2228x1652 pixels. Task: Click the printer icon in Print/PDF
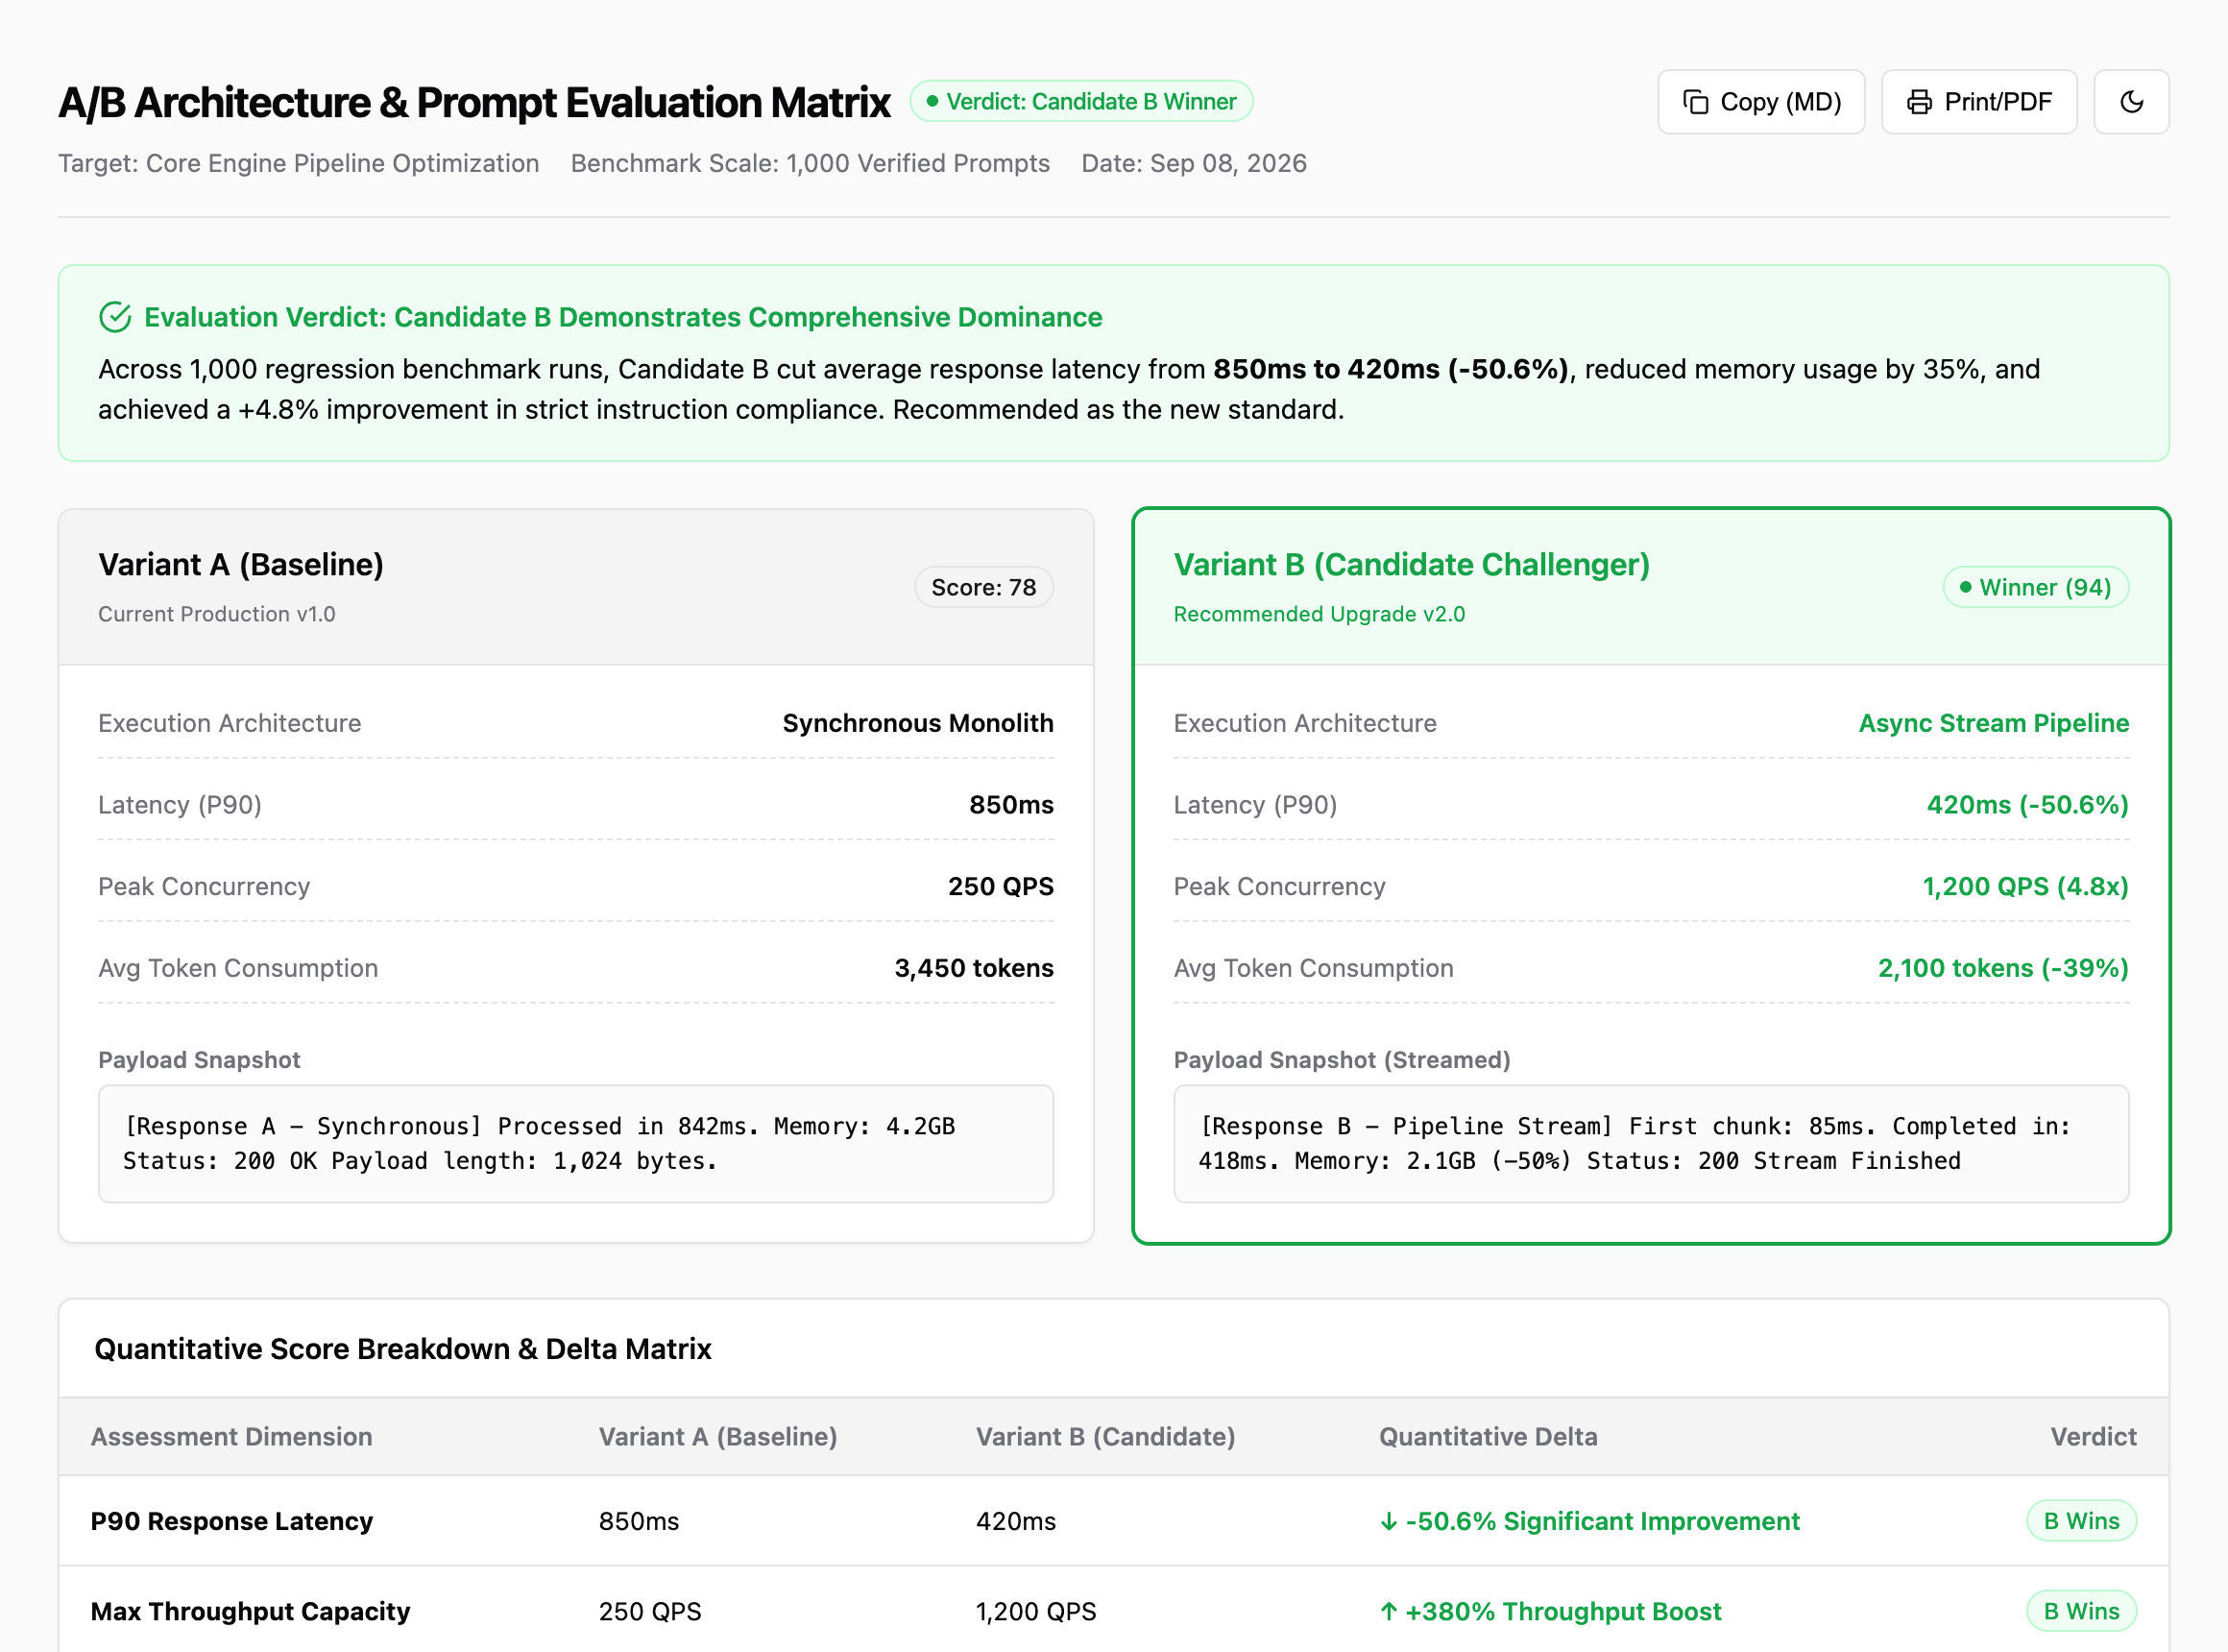[x=1919, y=102]
